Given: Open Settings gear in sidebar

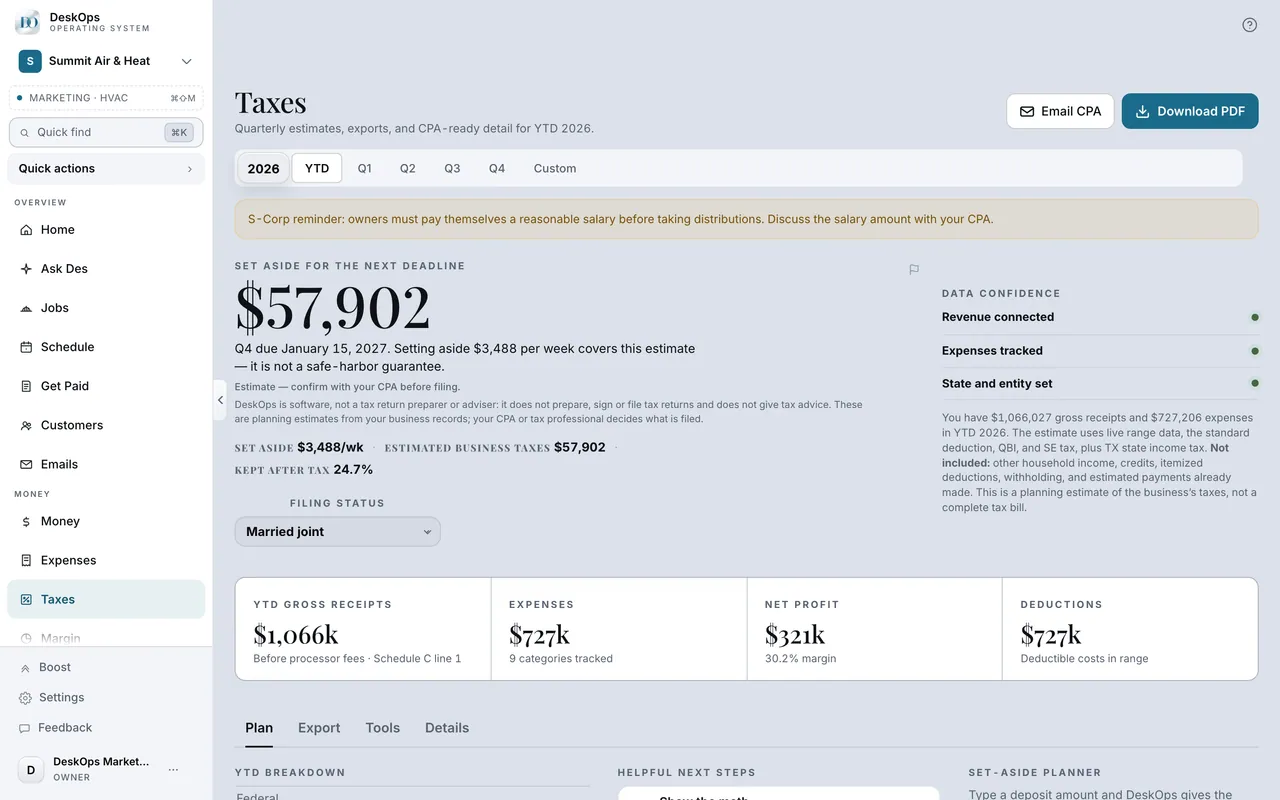Looking at the screenshot, I should pos(106,697).
